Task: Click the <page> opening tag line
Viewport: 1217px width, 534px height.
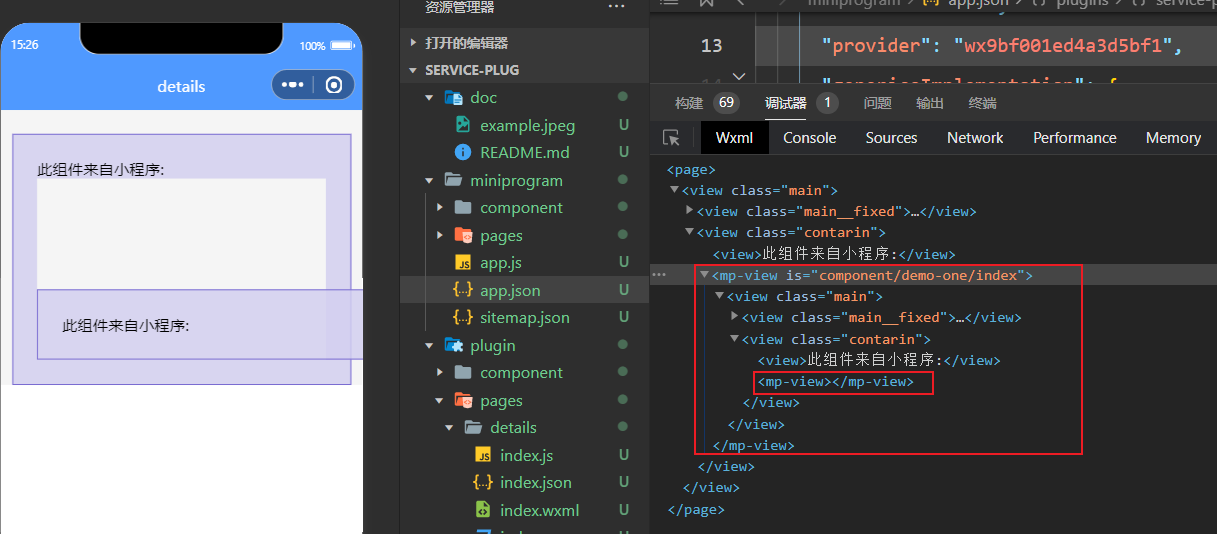Action: point(691,169)
